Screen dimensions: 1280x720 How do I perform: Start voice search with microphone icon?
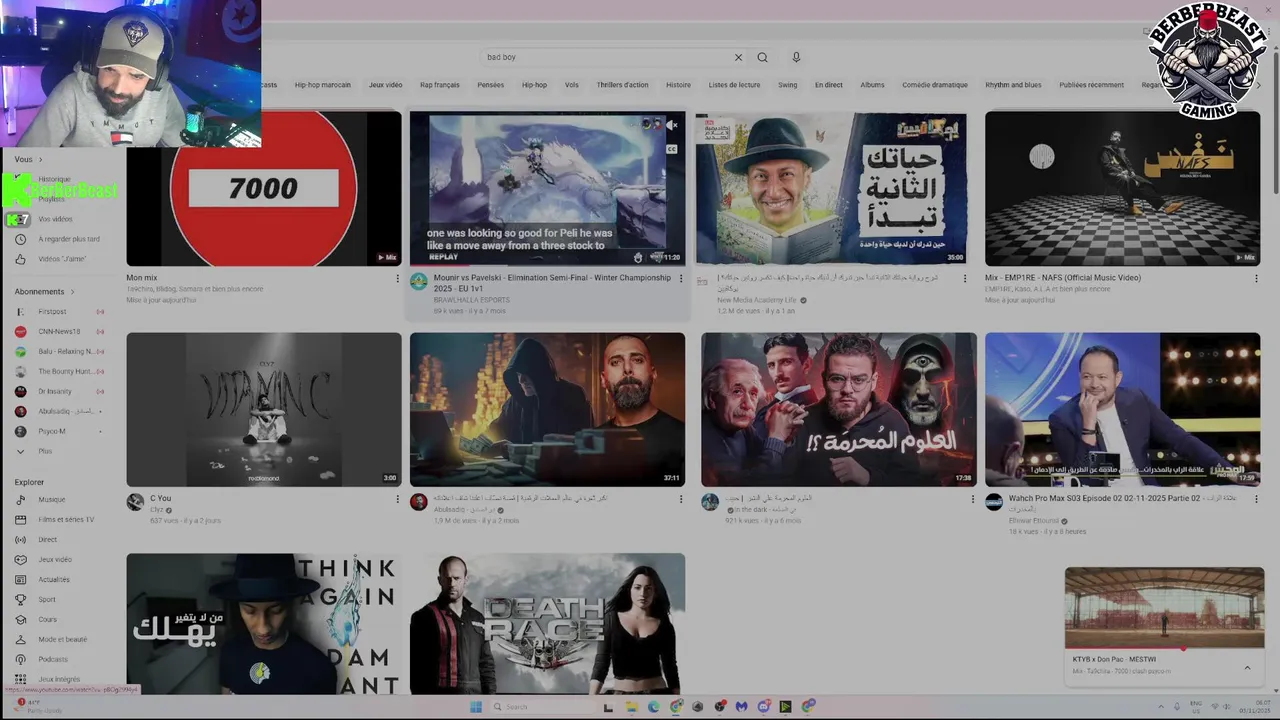pos(796,57)
